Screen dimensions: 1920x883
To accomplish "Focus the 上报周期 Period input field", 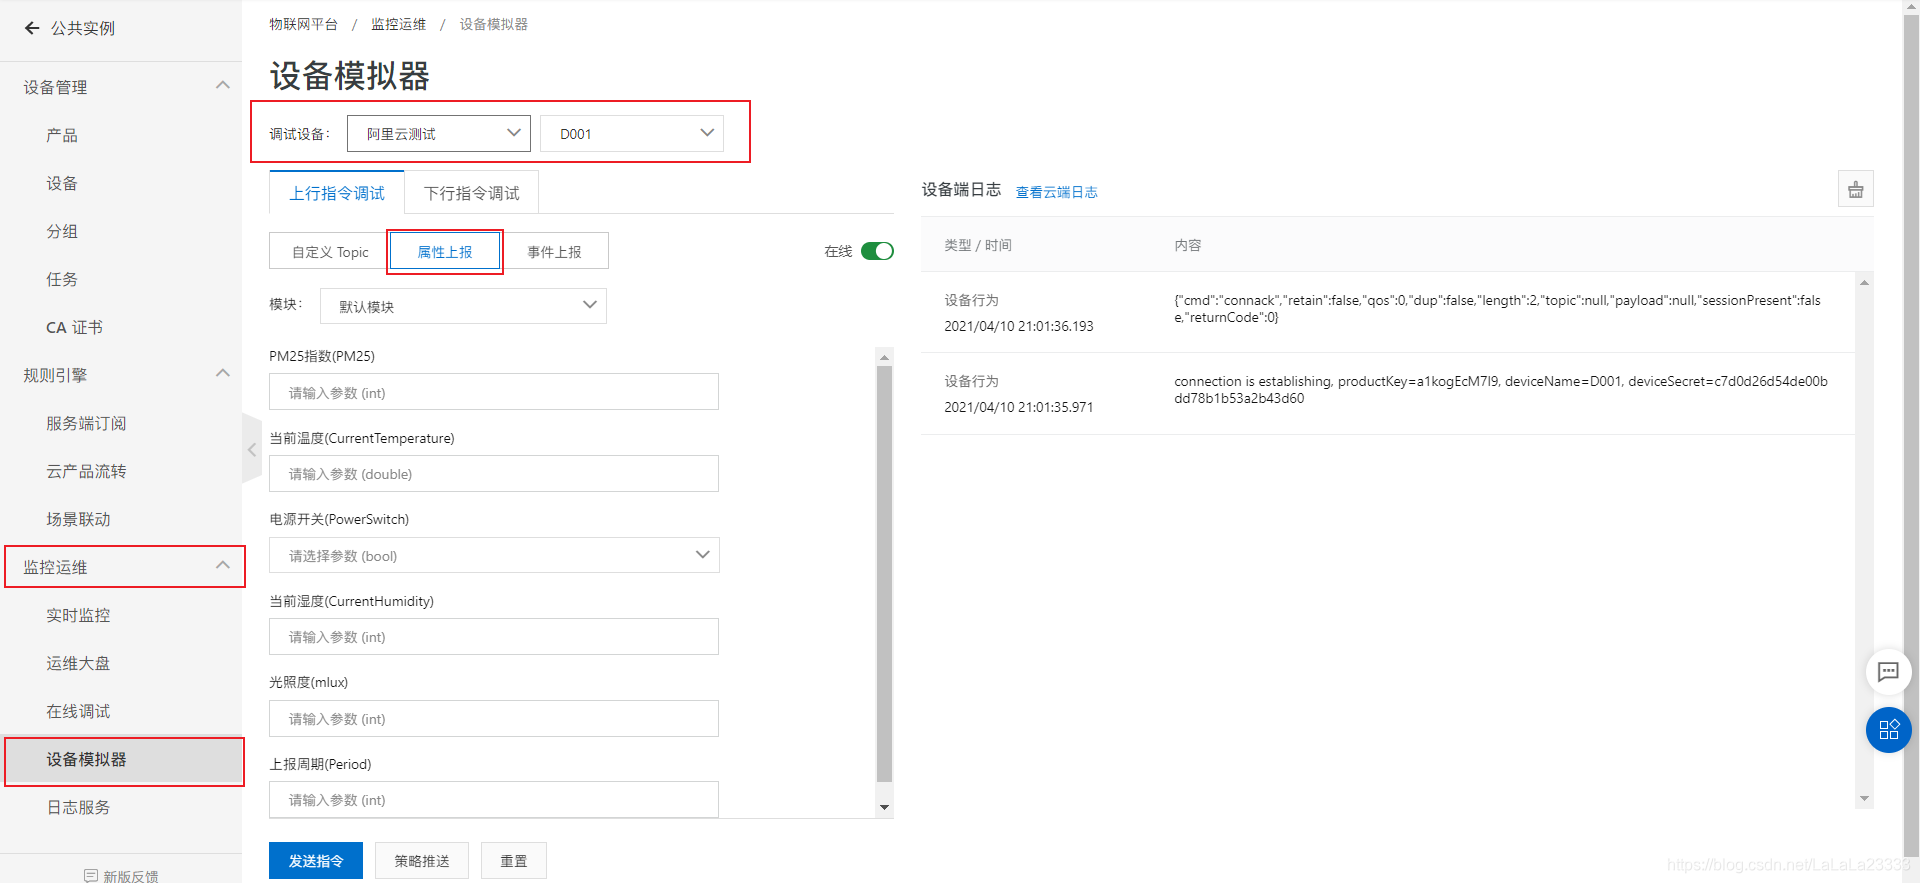I will (494, 799).
